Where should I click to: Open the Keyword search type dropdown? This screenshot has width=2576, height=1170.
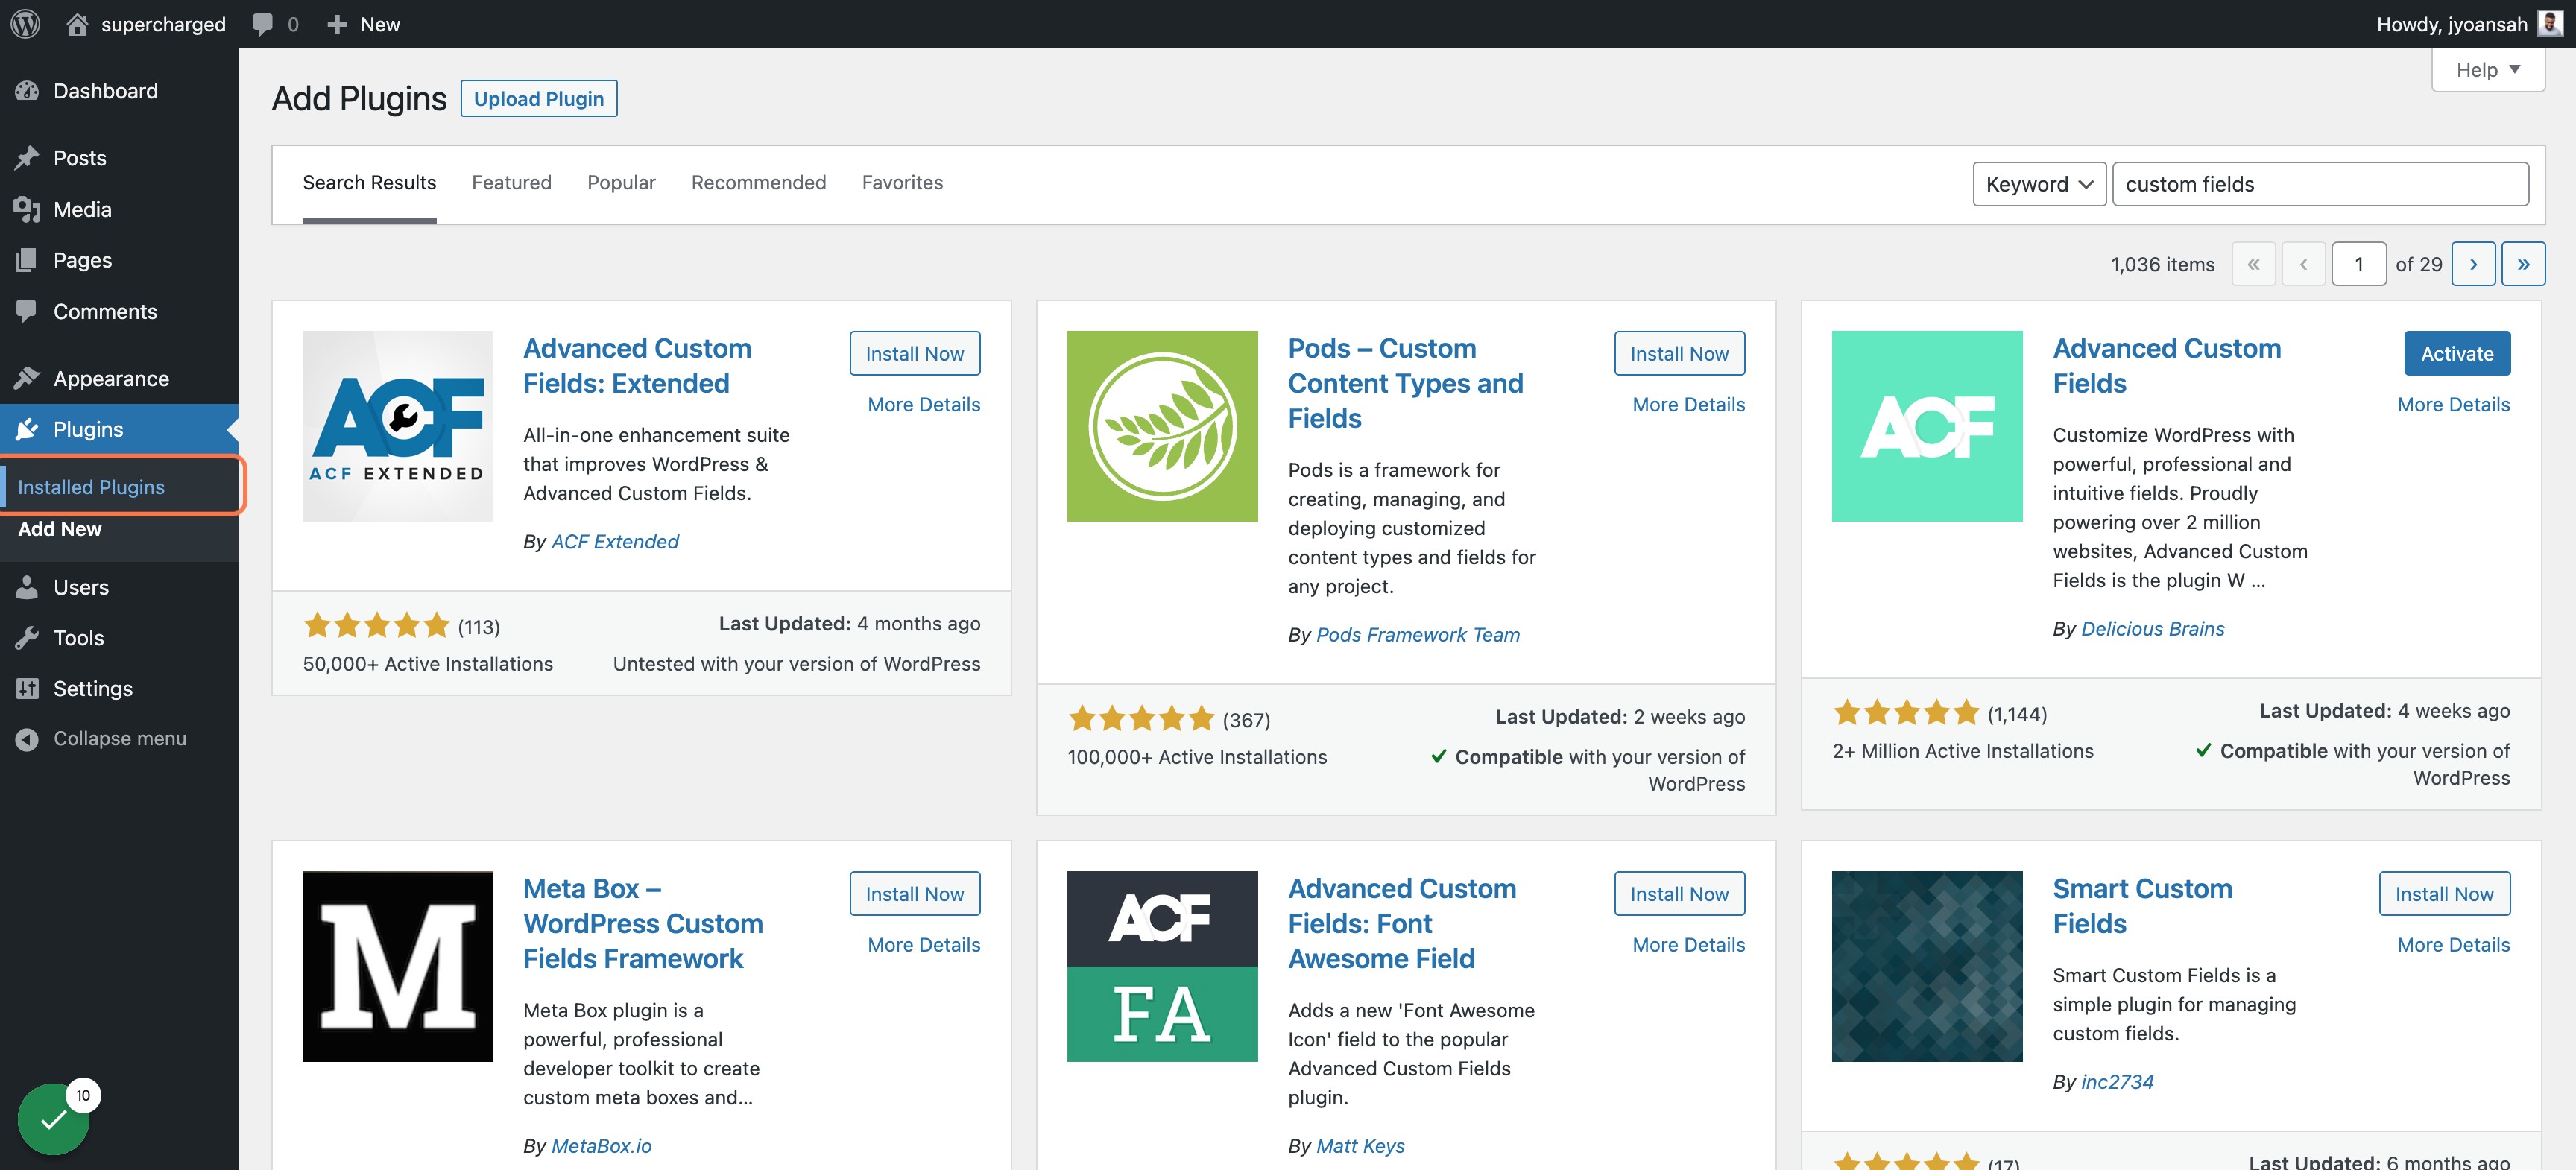click(2039, 184)
